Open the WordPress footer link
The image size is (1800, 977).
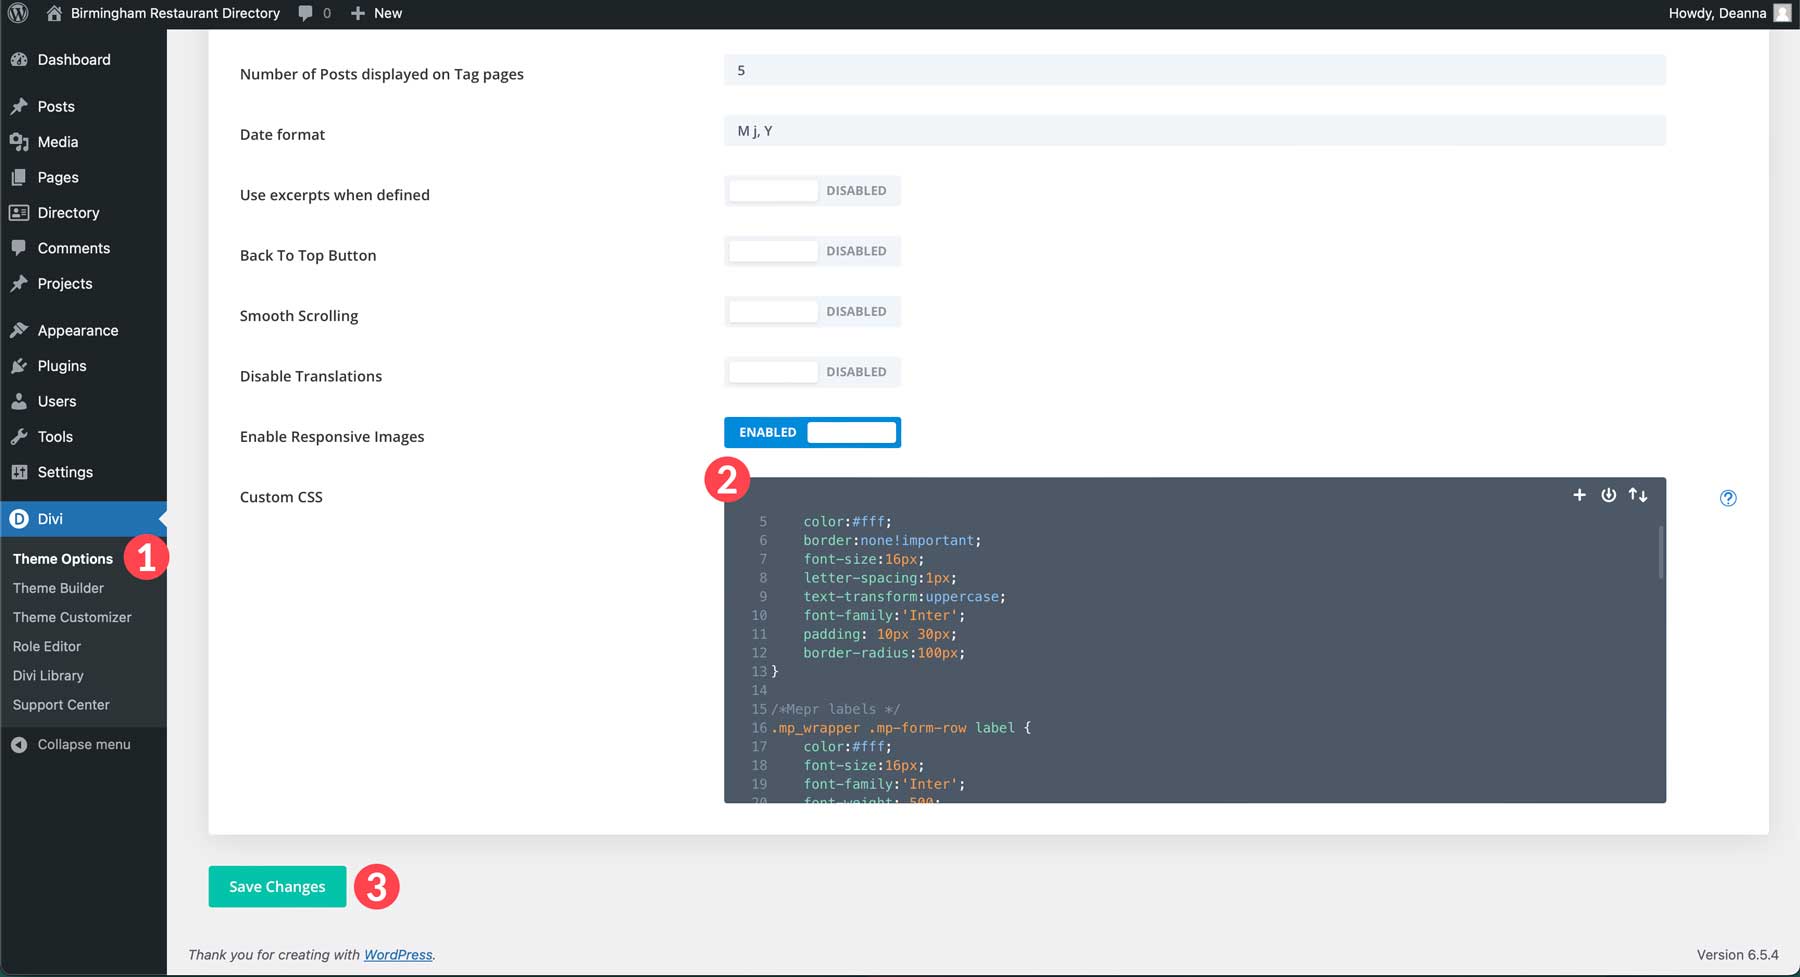tap(398, 954)
